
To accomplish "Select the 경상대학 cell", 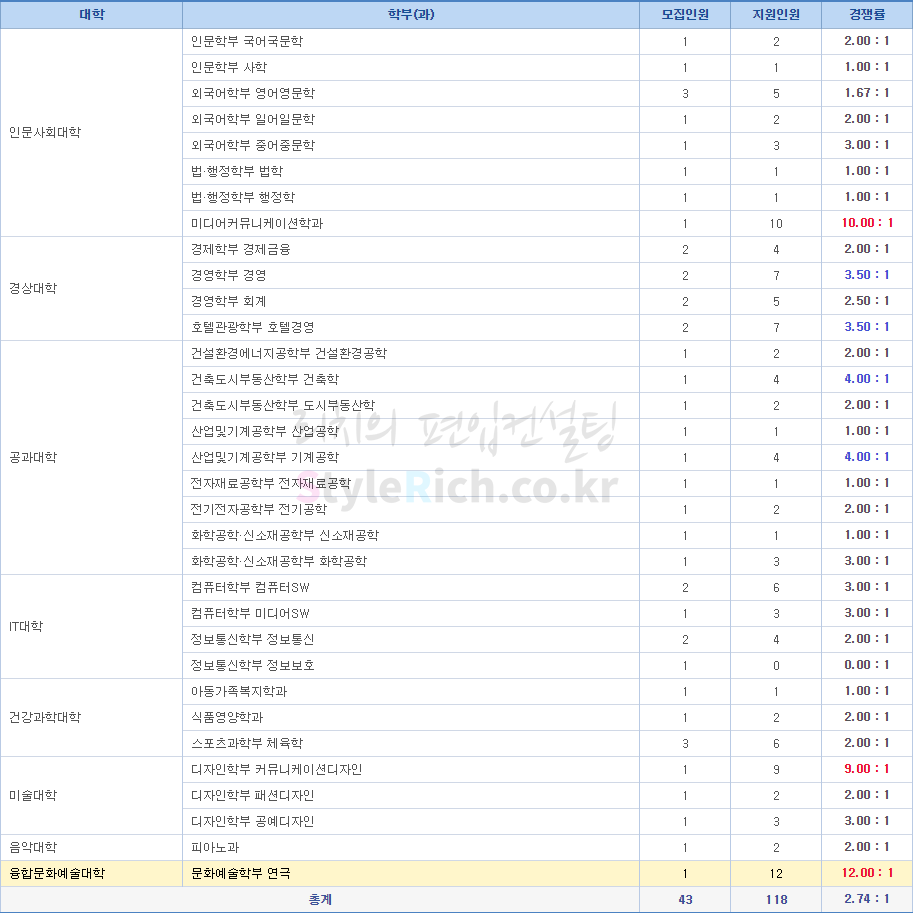I will pyautogui.click(x=91, y=288).
